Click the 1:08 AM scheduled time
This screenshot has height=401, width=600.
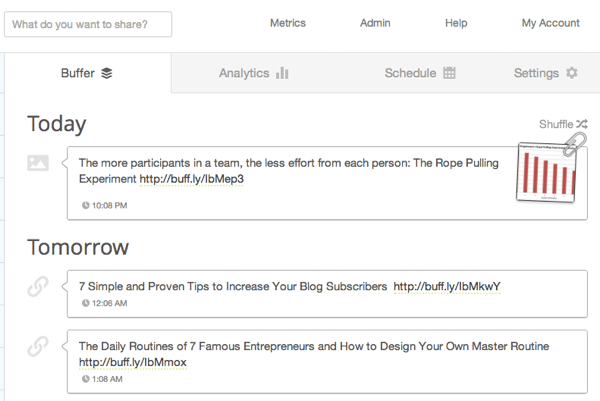107,379
